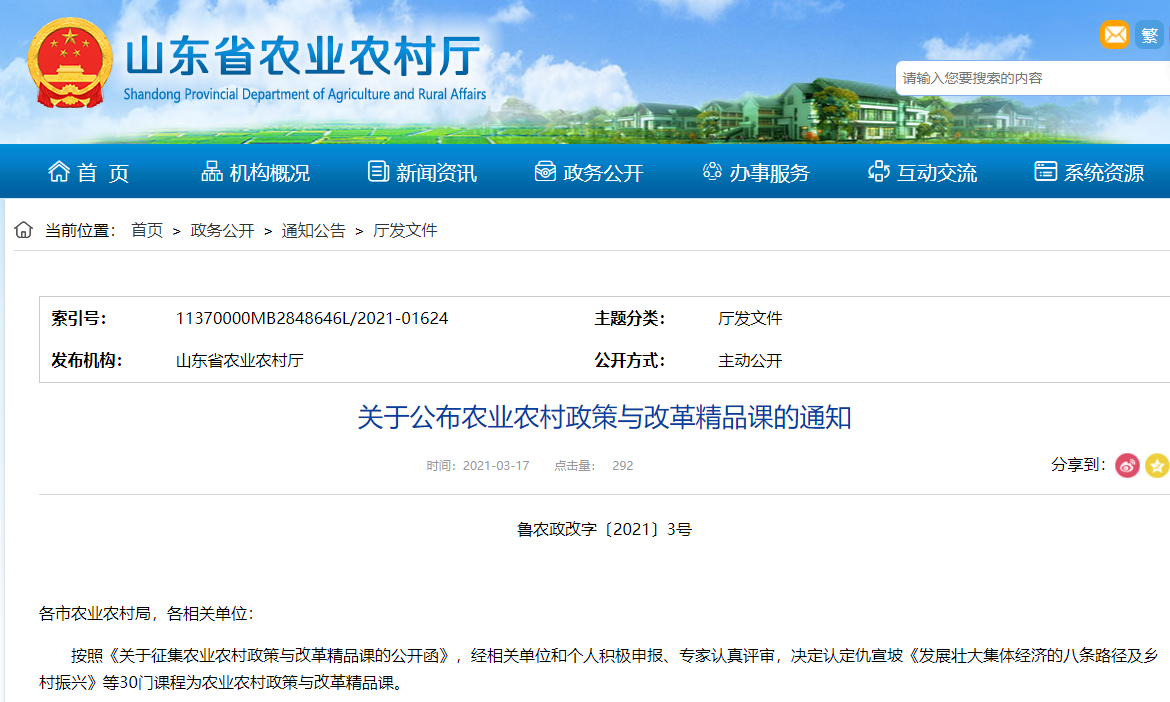Click the home icon beside 当前位置

point(23,230)
